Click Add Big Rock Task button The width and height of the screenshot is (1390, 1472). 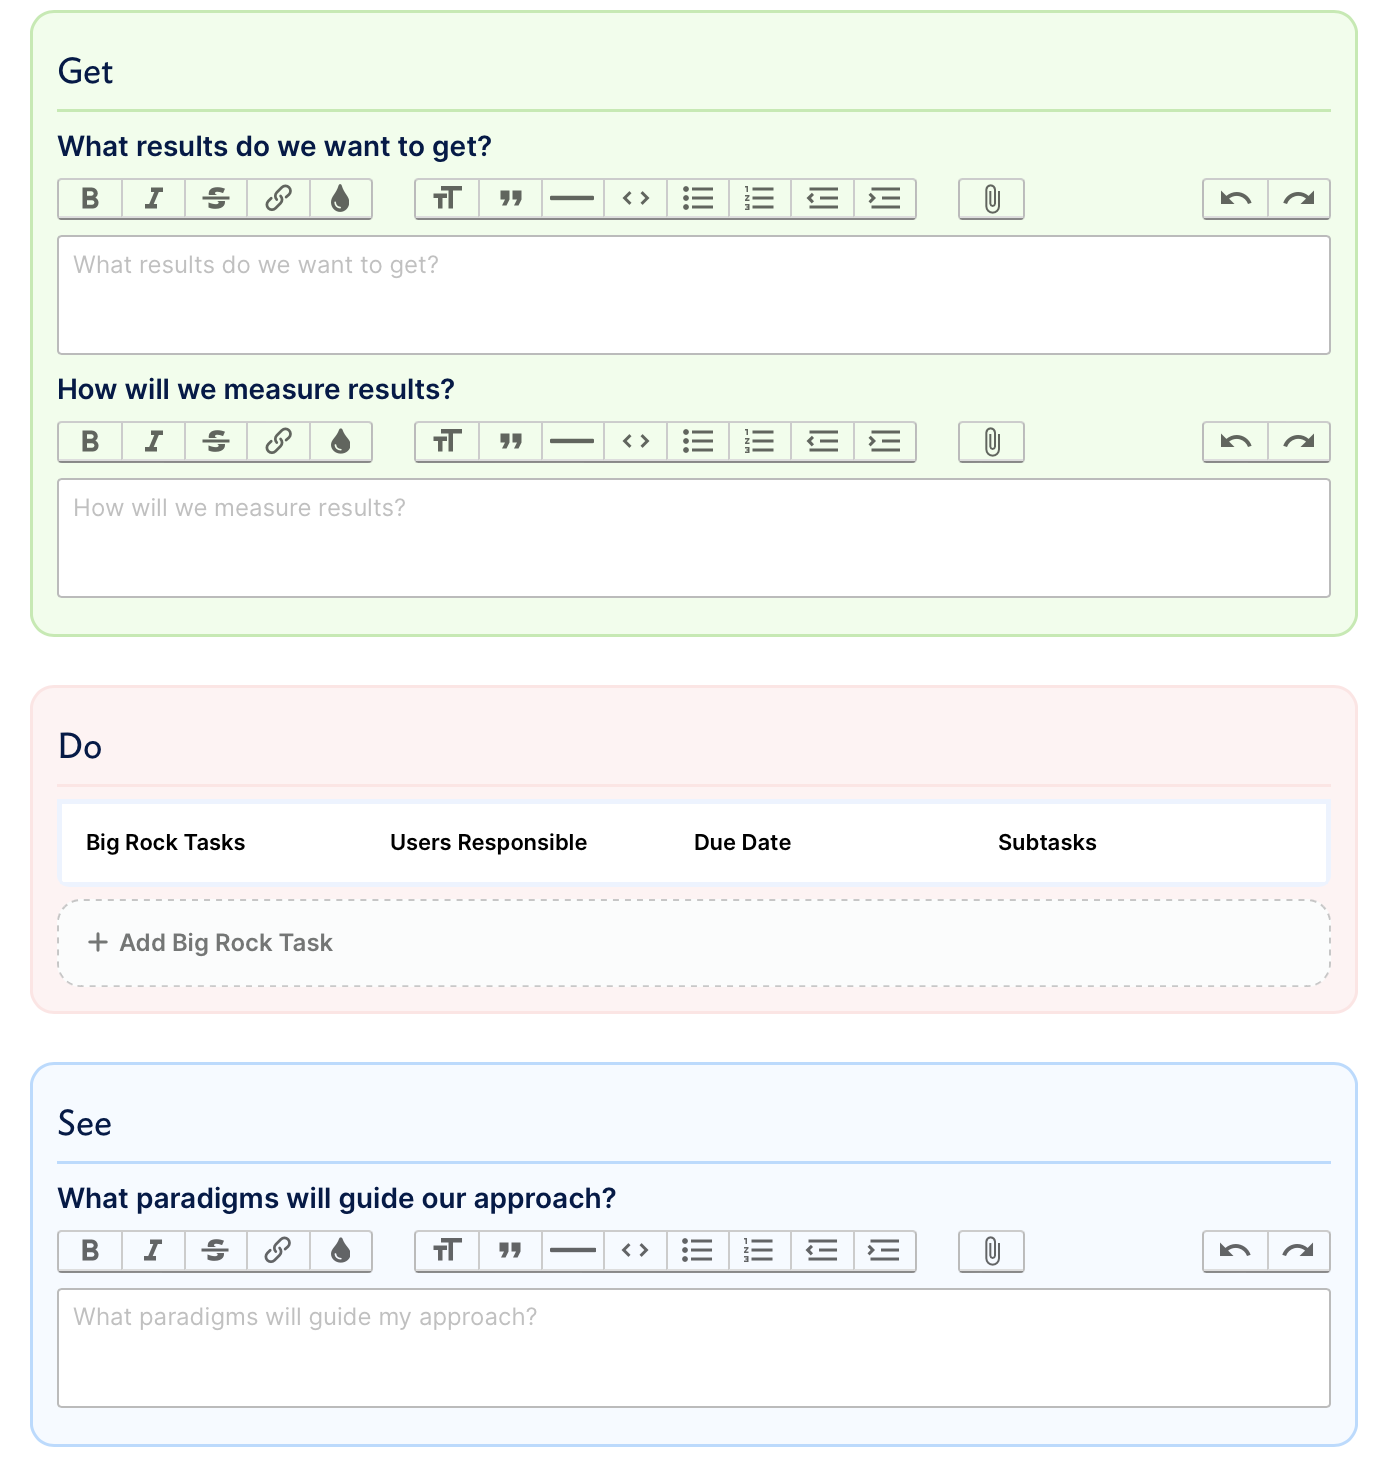211,943
